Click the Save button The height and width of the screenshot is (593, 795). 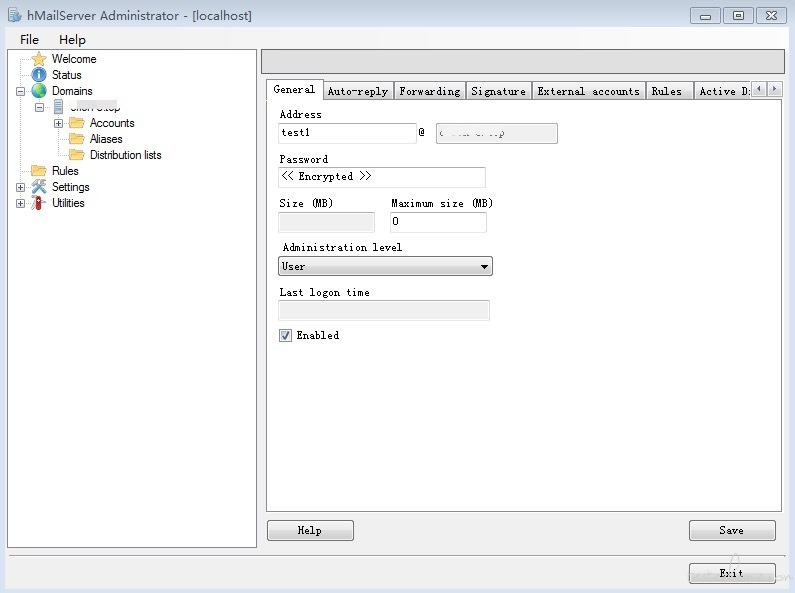(x=732, y=531)
